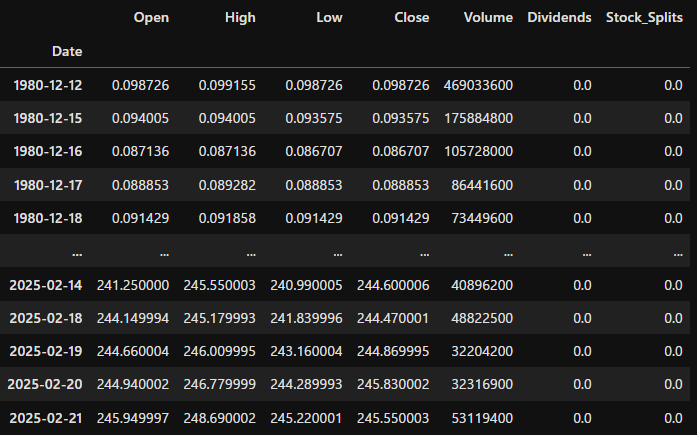Click the High column header
This screenshot has width=697, height=435.
tap(240, 17)
